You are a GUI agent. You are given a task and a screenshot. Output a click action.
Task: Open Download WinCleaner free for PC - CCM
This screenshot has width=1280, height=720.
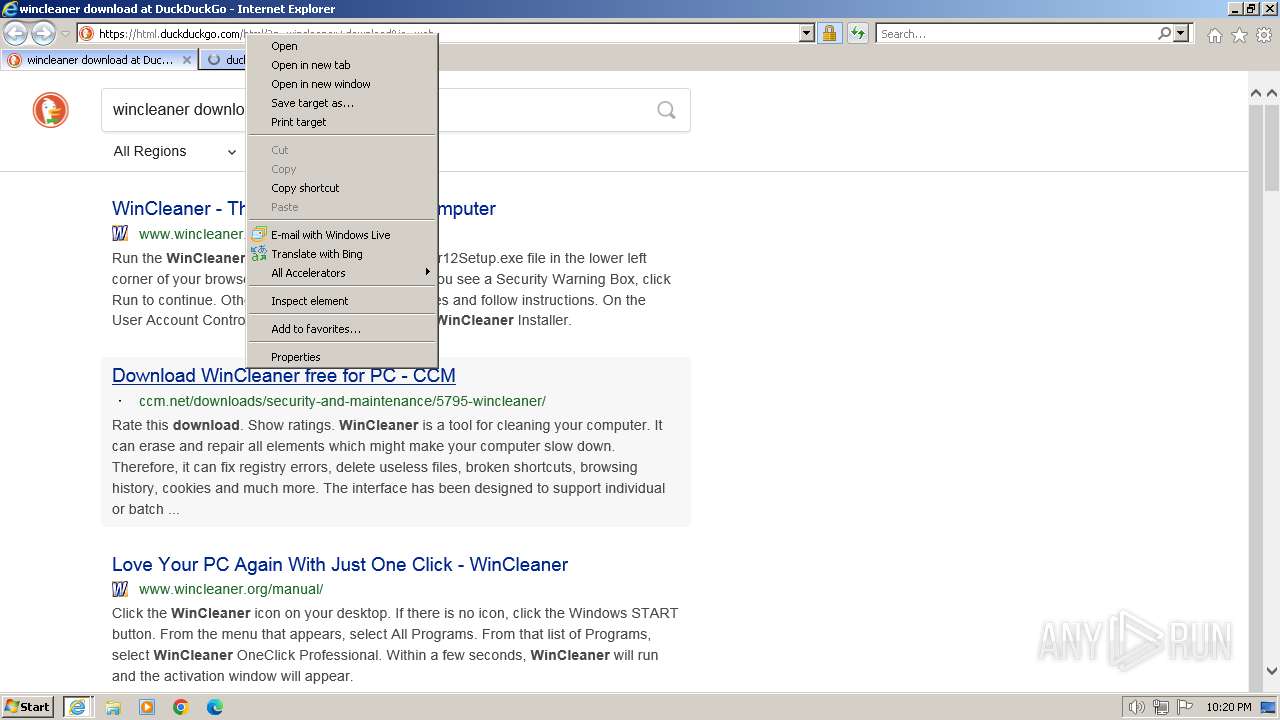(x=284, y=376)
